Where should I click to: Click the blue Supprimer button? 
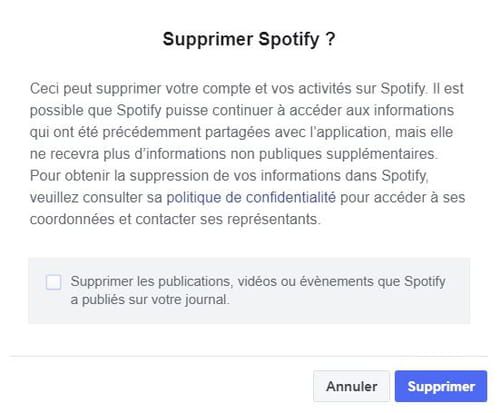click(441, 386)
